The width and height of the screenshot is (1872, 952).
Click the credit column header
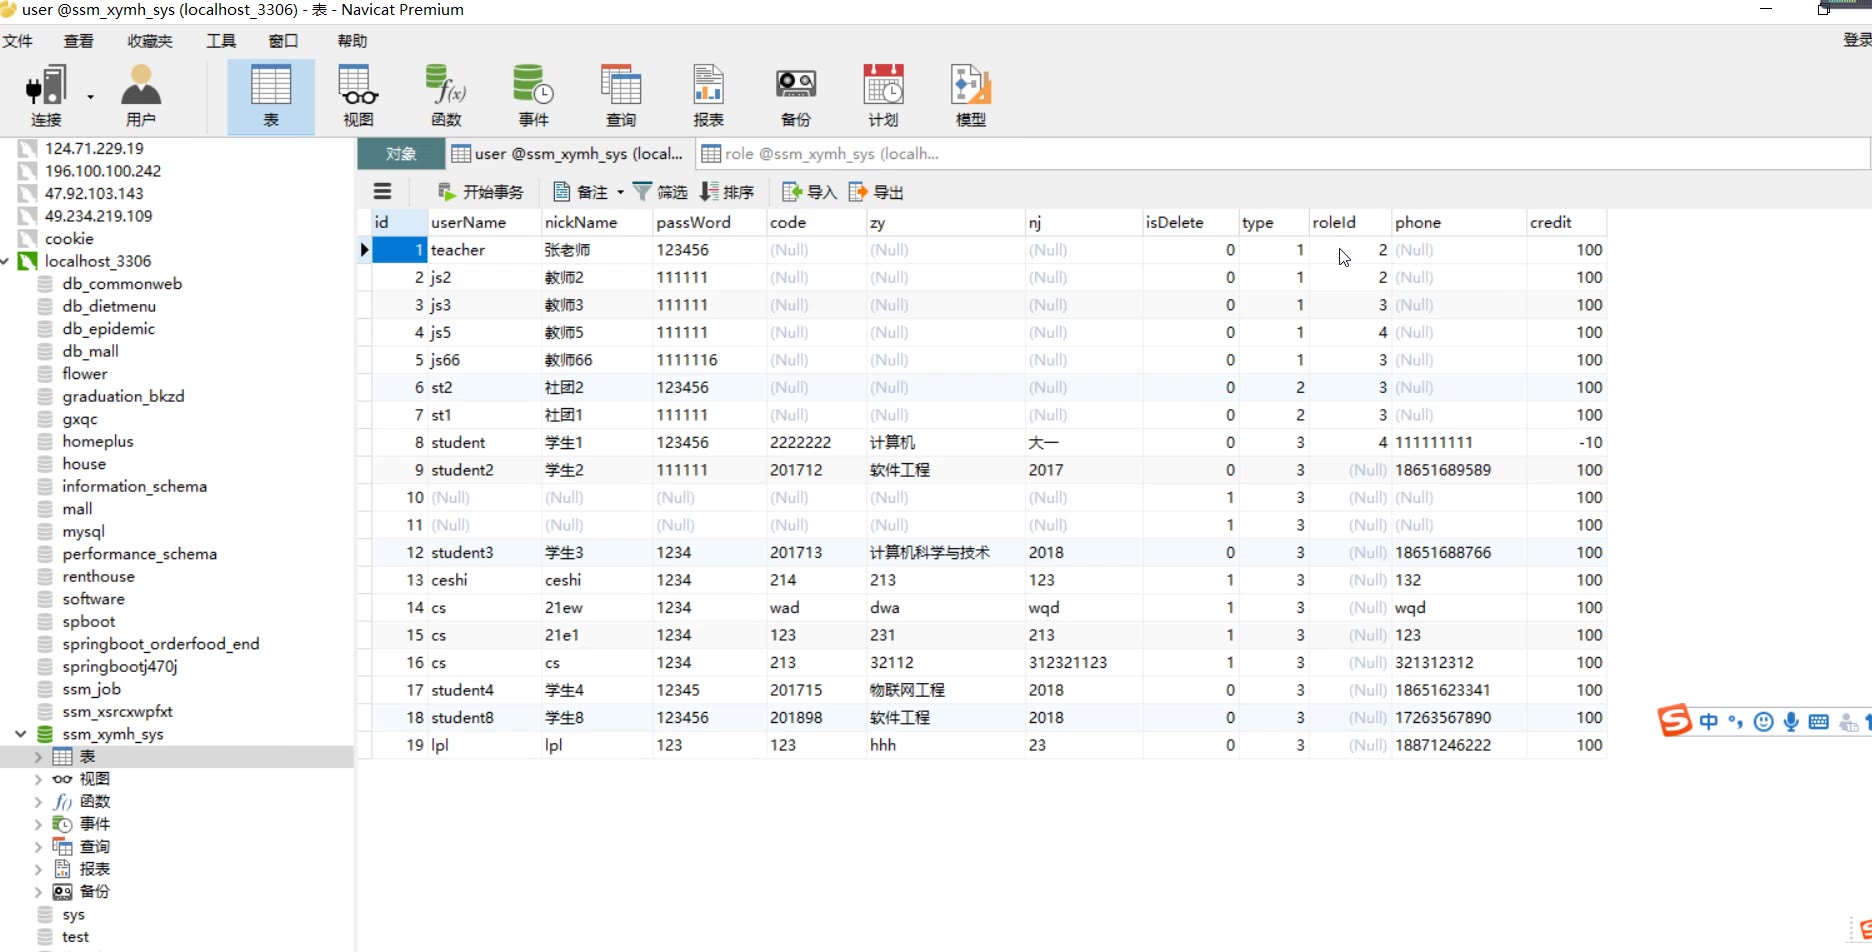1550,222
